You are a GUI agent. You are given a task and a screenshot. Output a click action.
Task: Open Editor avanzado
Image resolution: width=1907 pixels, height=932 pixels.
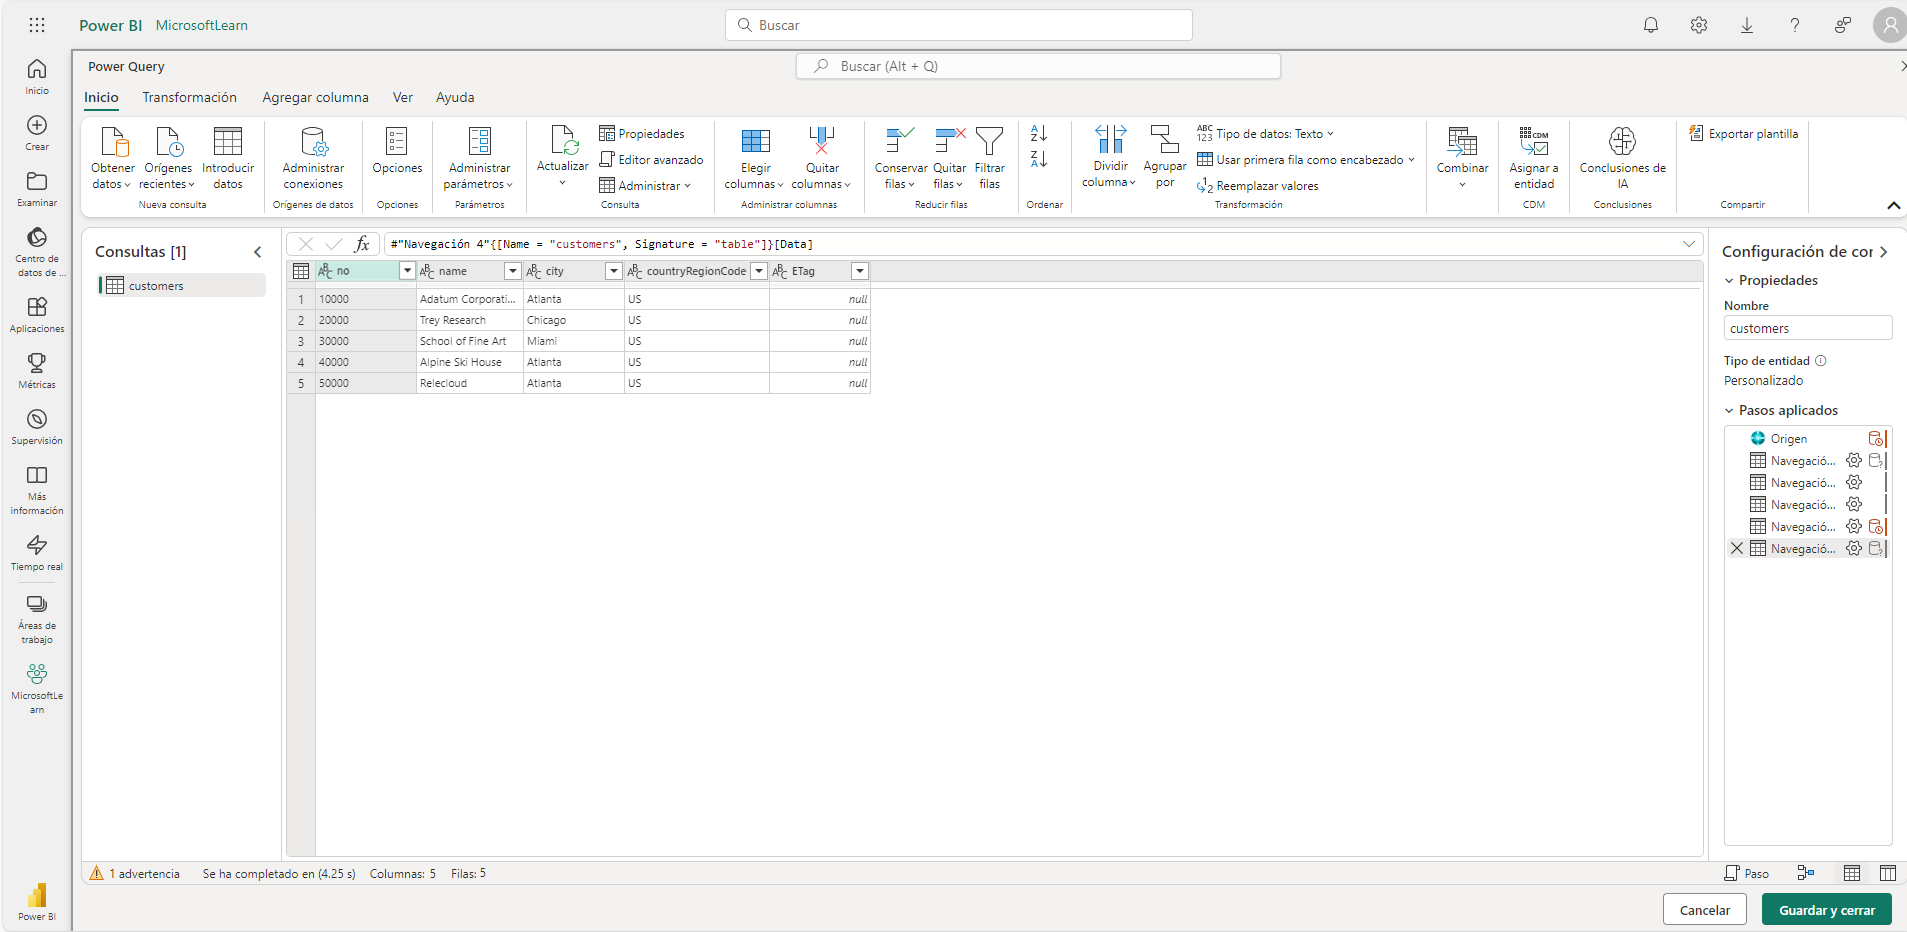(x=651, y=160)
